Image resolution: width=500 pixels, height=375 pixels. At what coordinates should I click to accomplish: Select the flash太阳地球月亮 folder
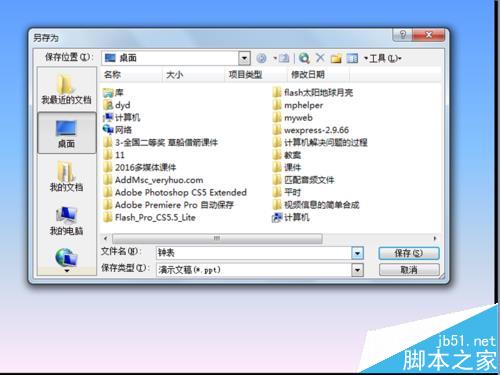pyautogui.click(x=313, y=92)
